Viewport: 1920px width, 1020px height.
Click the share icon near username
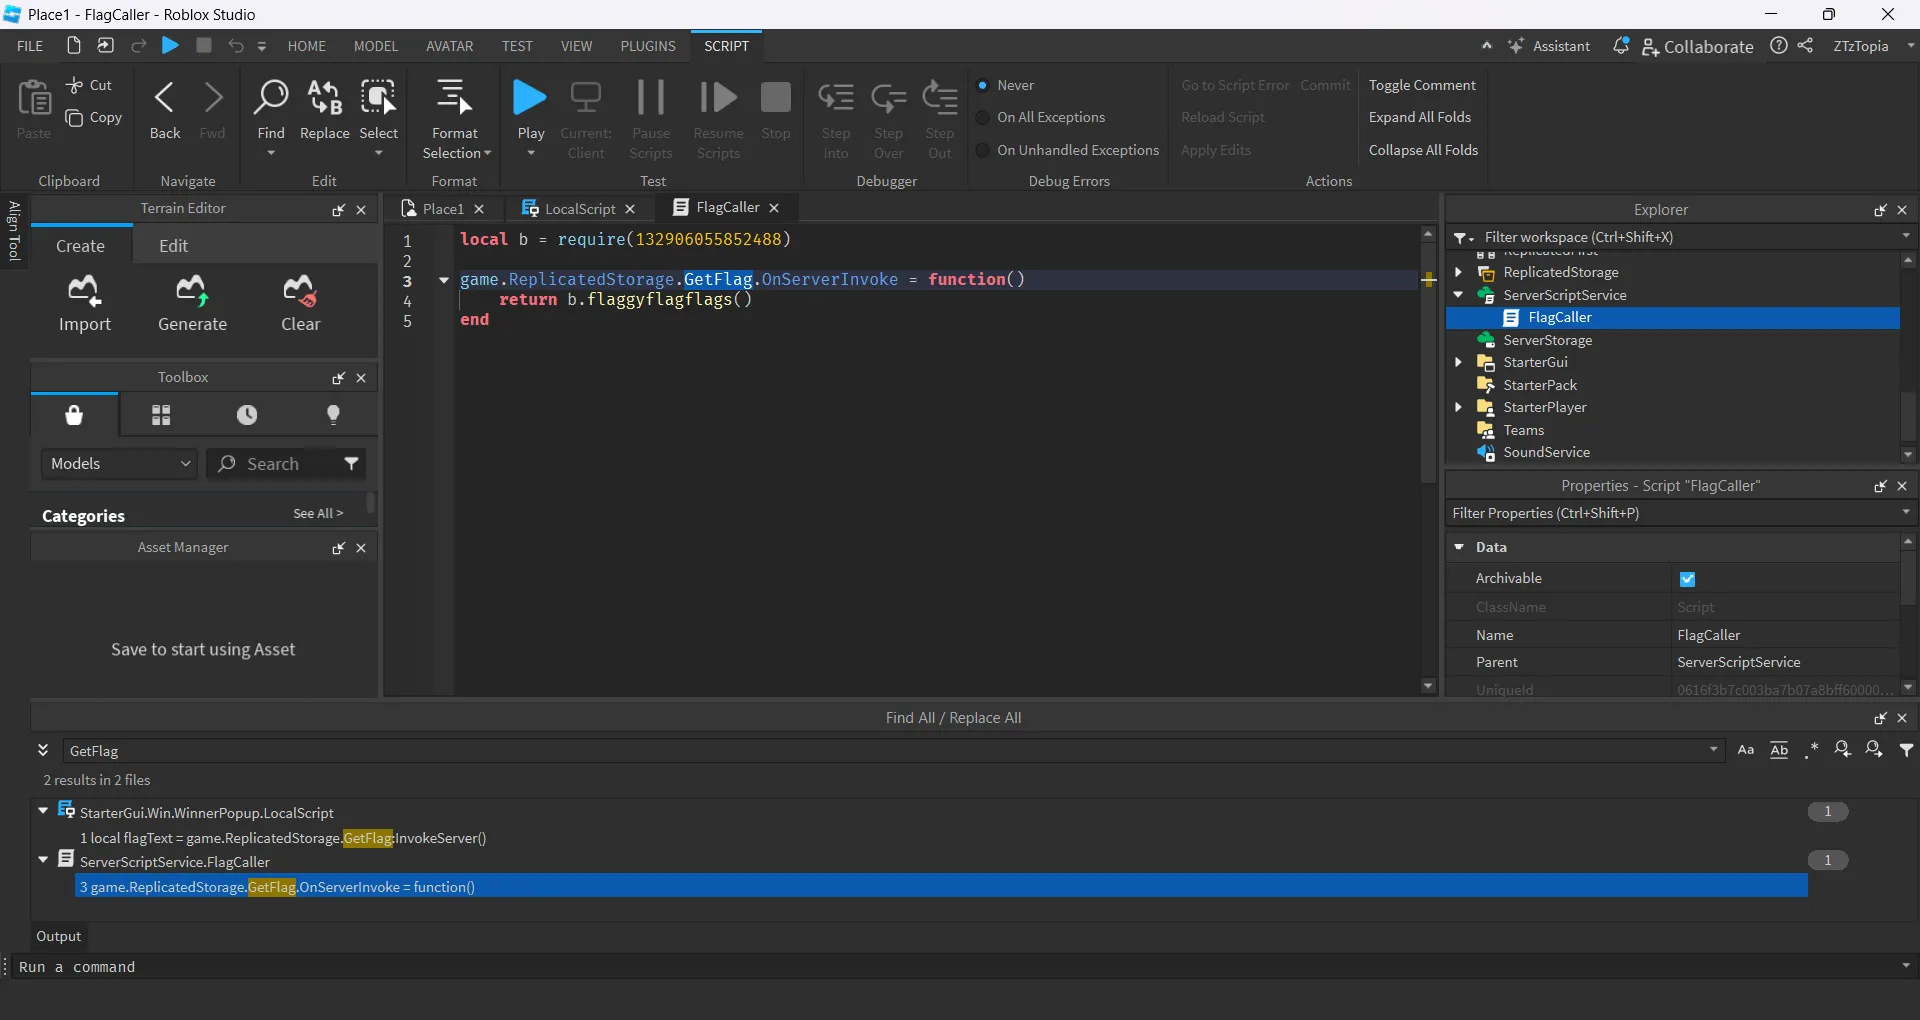tap(1805, 46)
